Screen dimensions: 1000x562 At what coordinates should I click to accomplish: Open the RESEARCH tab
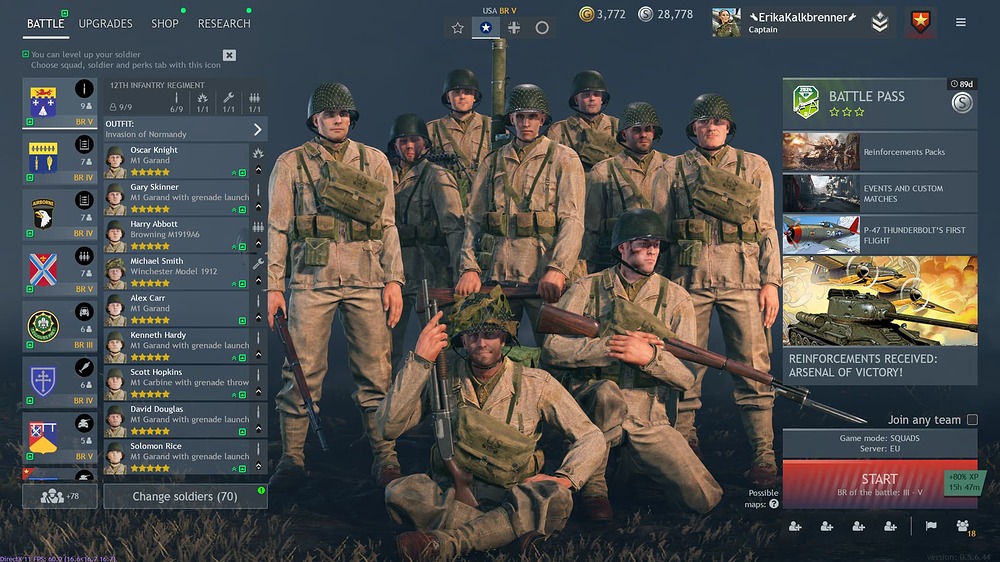[224, 24]
